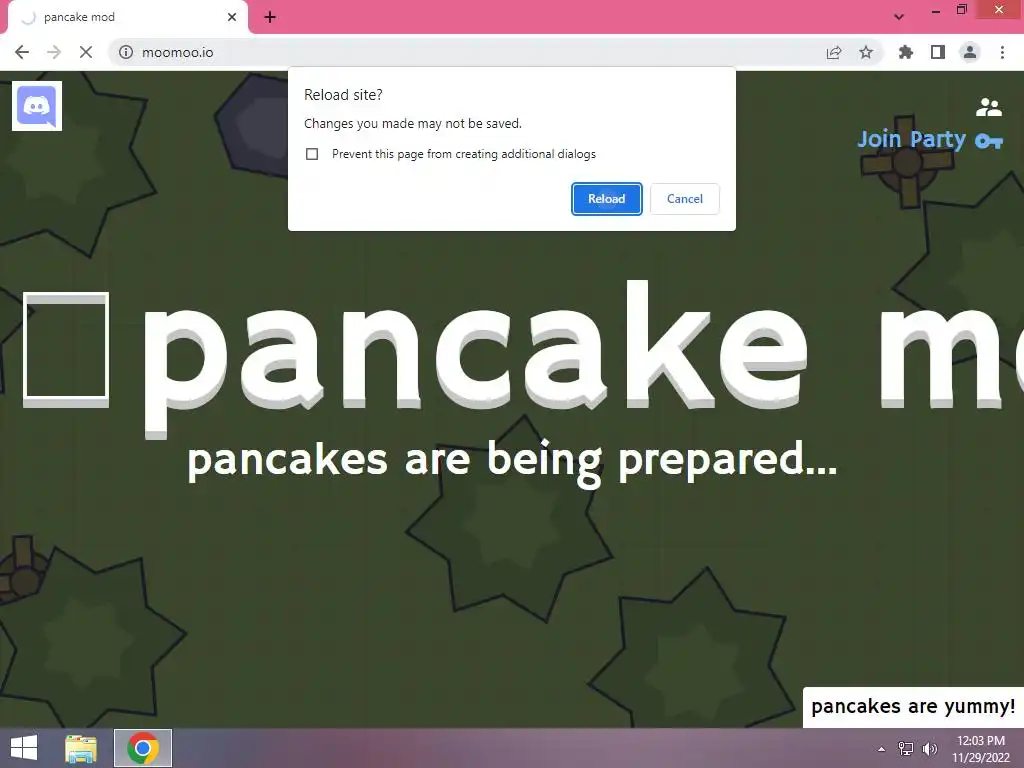Screen dimensions: 1024x768
Task: Open a new tab
Action: pyautogui.click(x=270, y=18)
